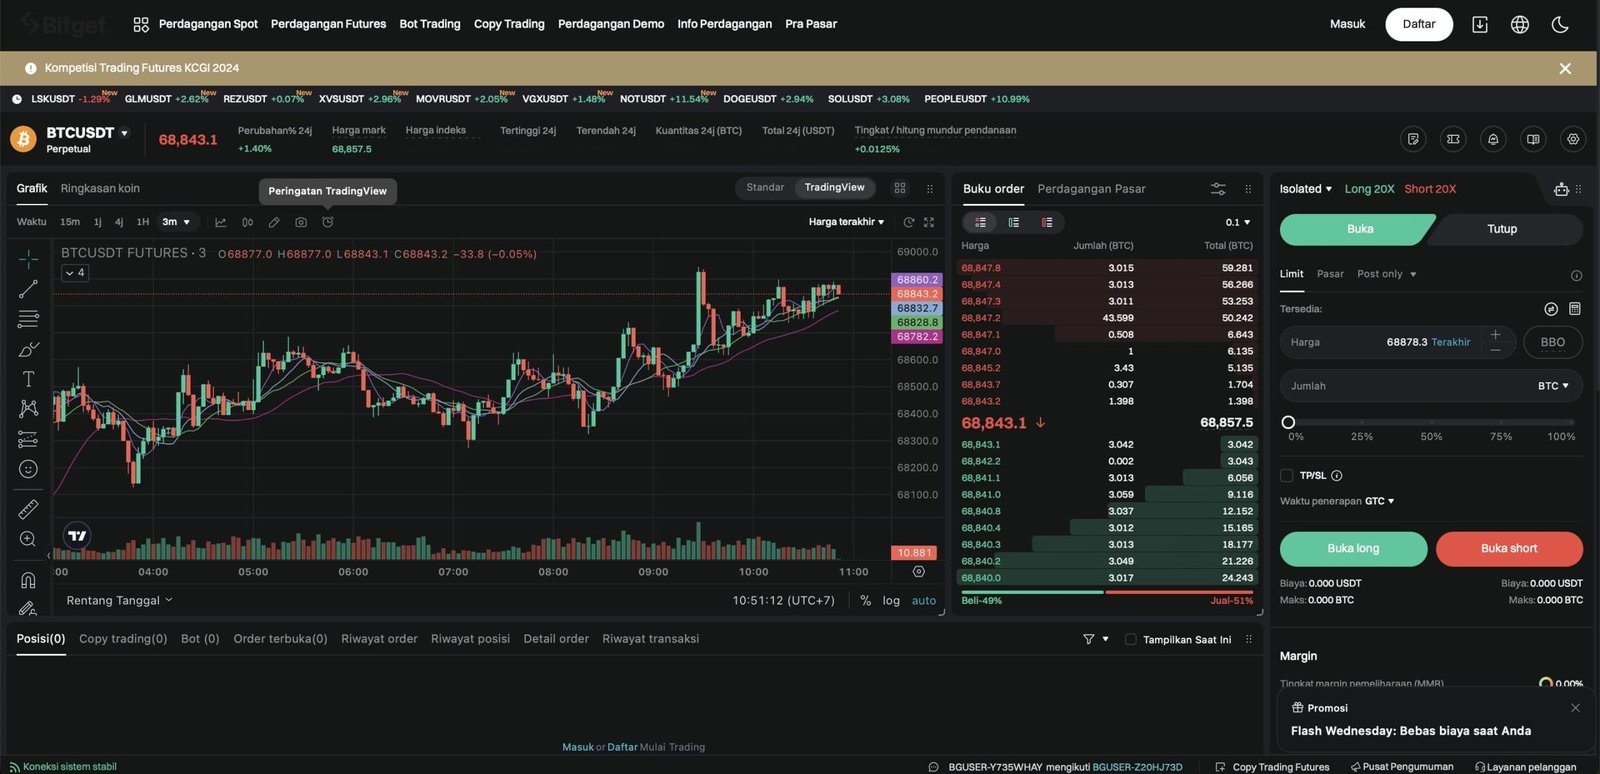Click the zoom in tool
Screen dimensions: 1600x774
28,539
